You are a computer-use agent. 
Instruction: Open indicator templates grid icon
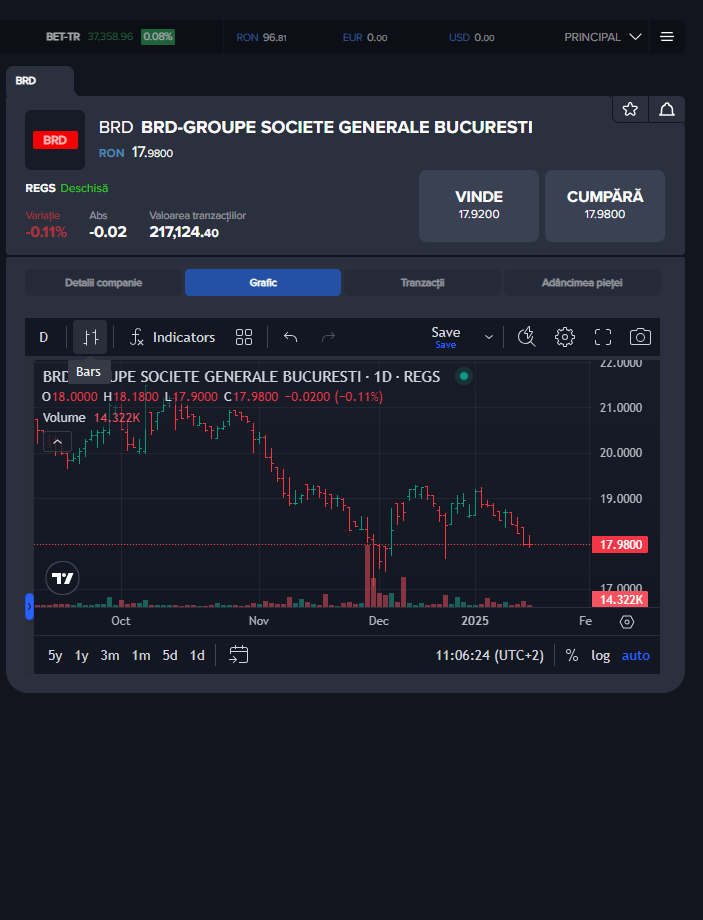click(244, 337)
